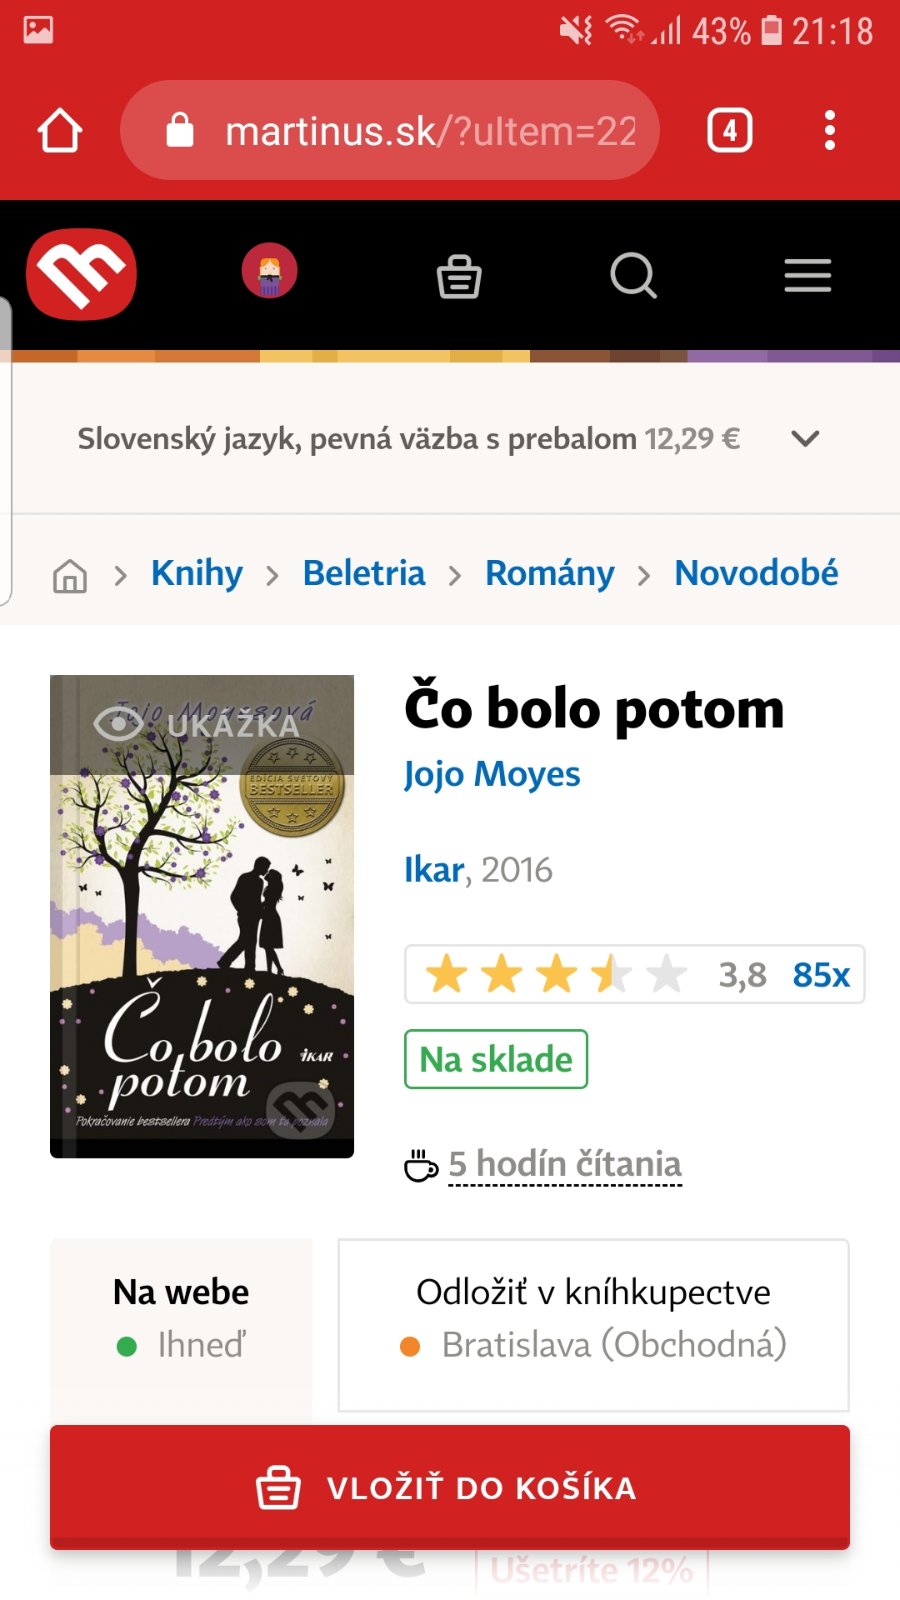Open the user profile avatar

[x=269, y=271]
